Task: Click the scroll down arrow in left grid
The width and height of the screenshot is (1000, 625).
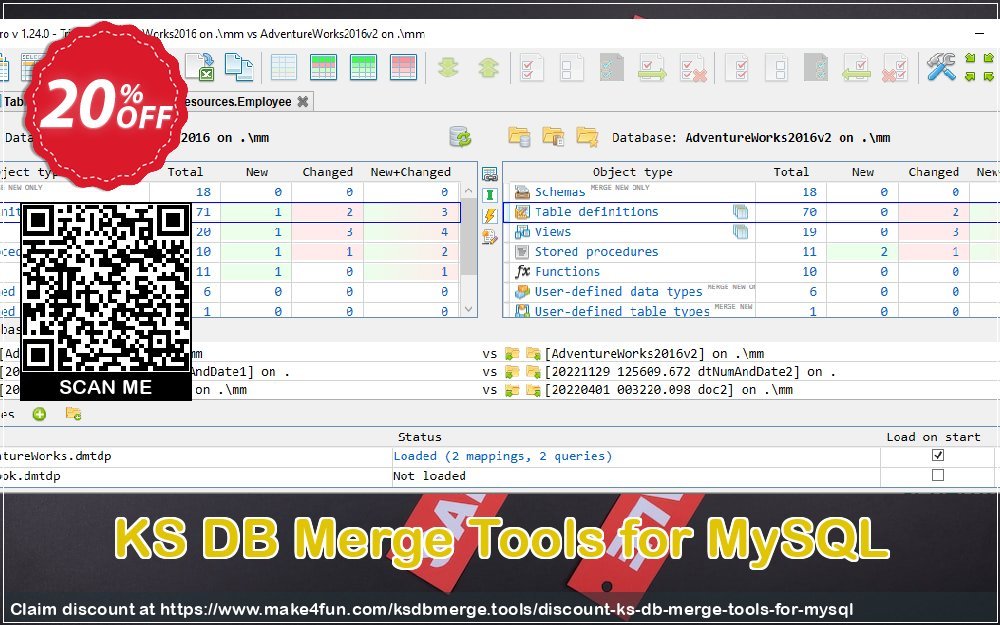Action: click(469, 309)
